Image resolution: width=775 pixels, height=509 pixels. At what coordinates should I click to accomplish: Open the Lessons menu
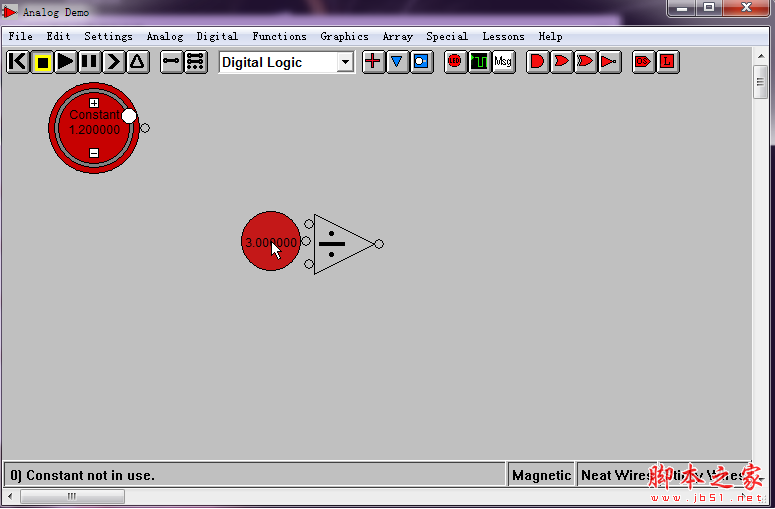(x=503, y=37)
